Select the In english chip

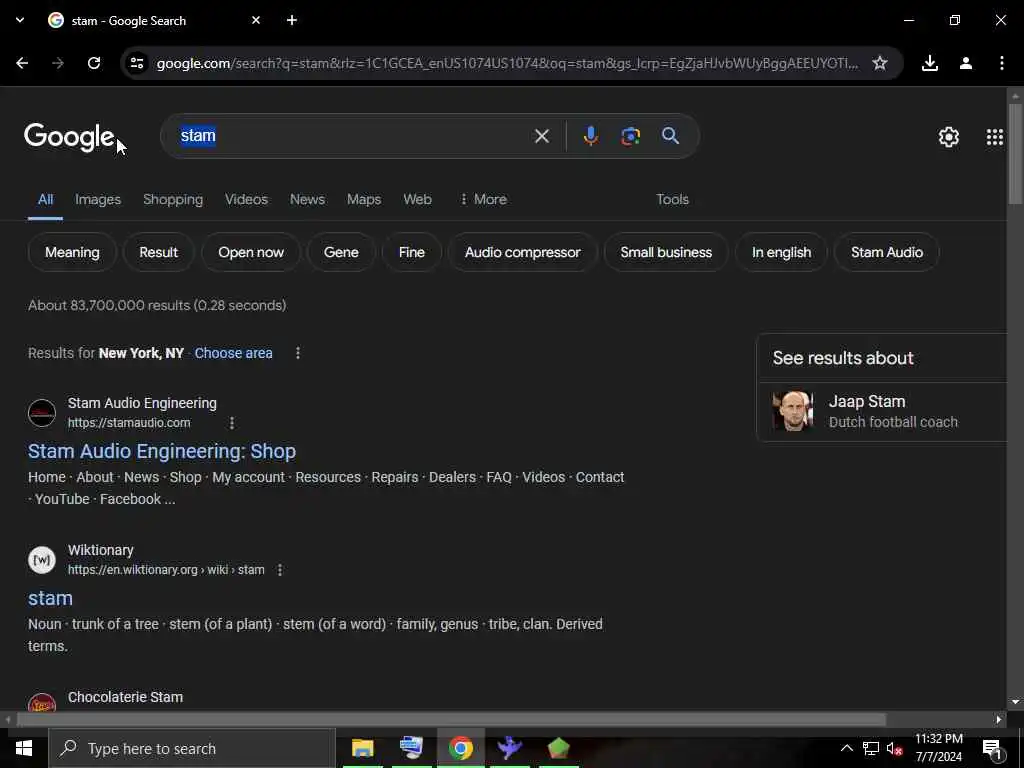pos(781,252)
